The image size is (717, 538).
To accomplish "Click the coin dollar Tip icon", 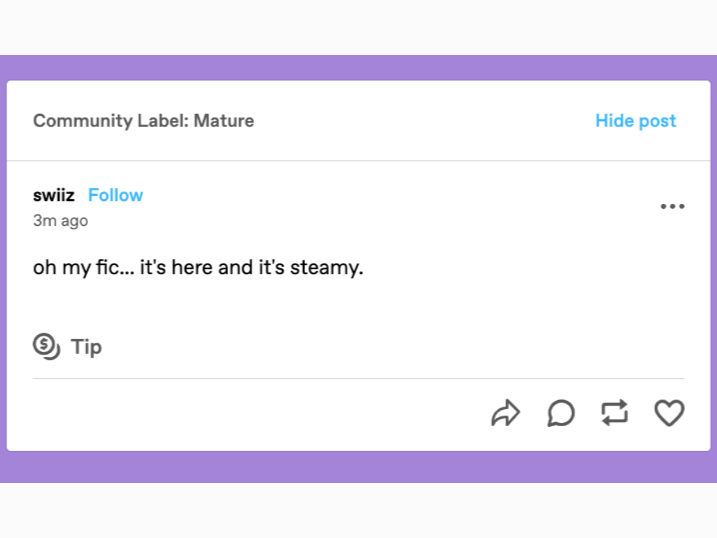I will point(46,346).
